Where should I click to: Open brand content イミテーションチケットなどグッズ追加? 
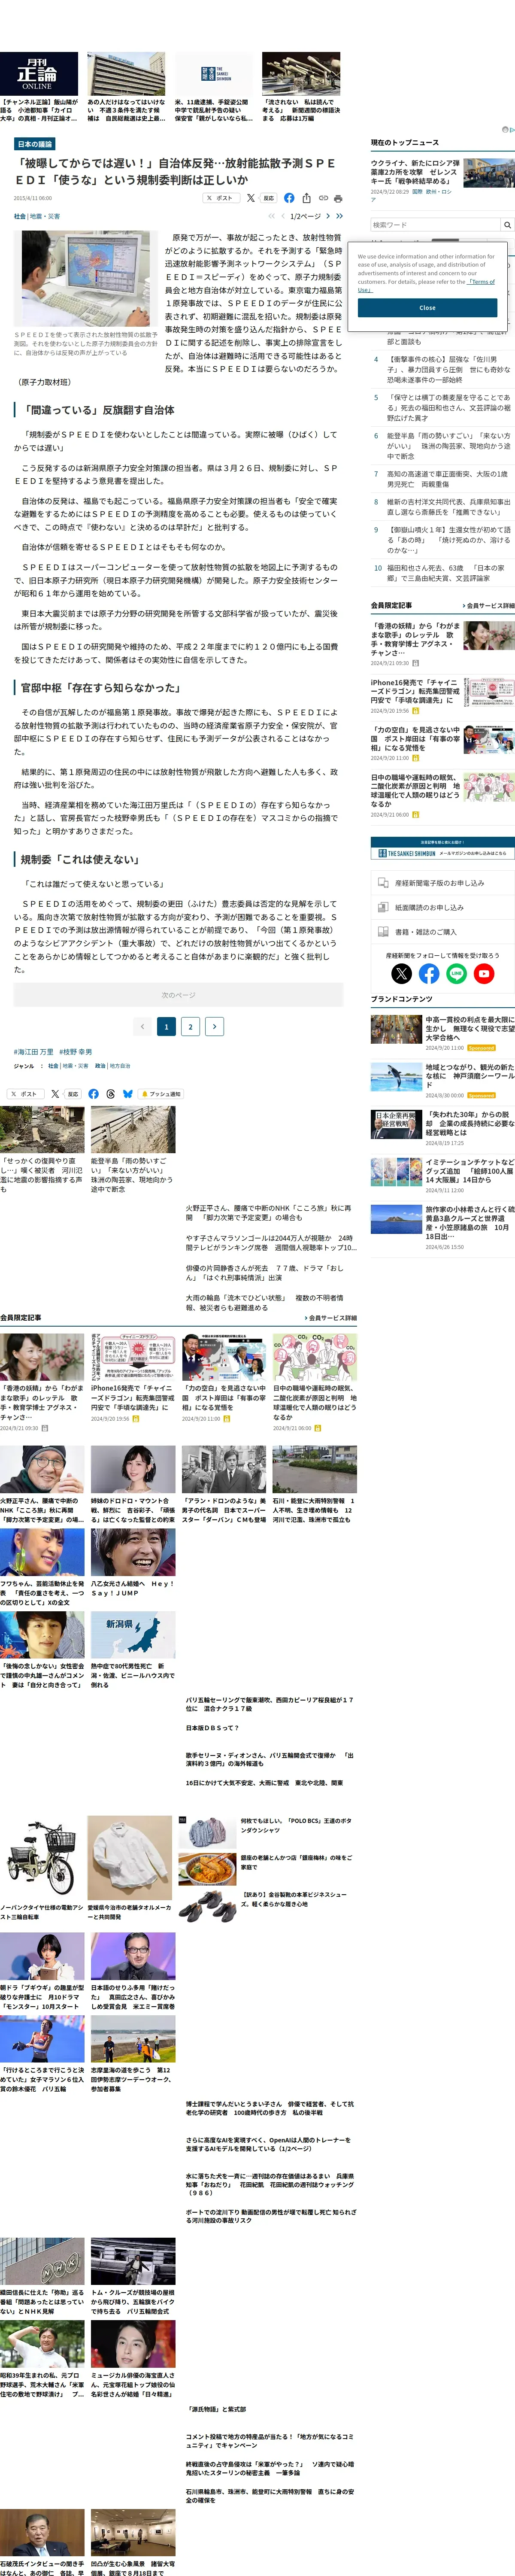pos(470,1170)
